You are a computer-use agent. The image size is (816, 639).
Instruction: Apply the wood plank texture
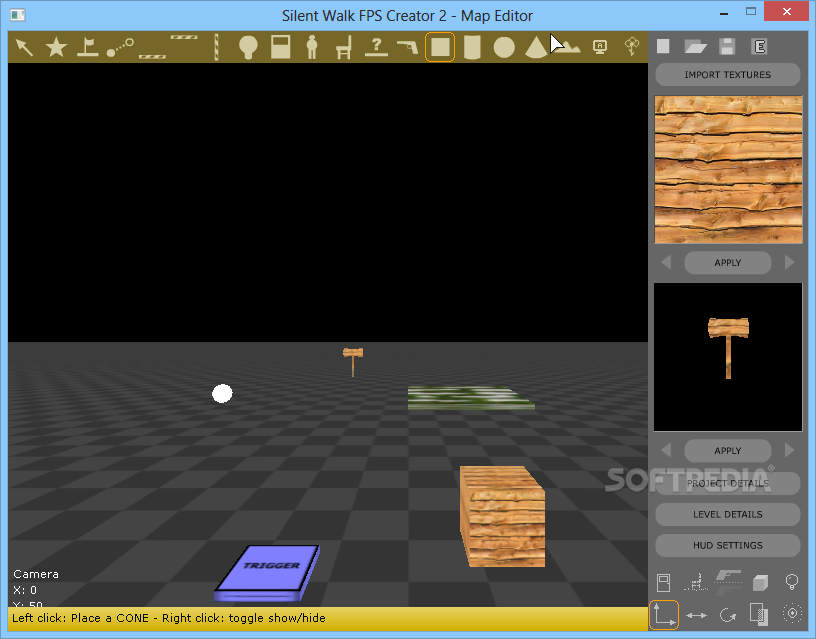[x=728, y=263]
